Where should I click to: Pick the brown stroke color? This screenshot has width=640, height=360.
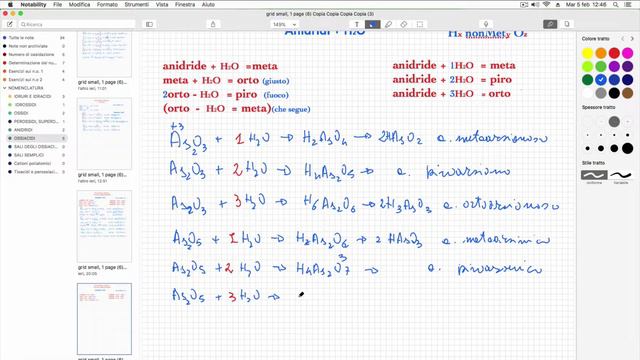tap(627, 93)
